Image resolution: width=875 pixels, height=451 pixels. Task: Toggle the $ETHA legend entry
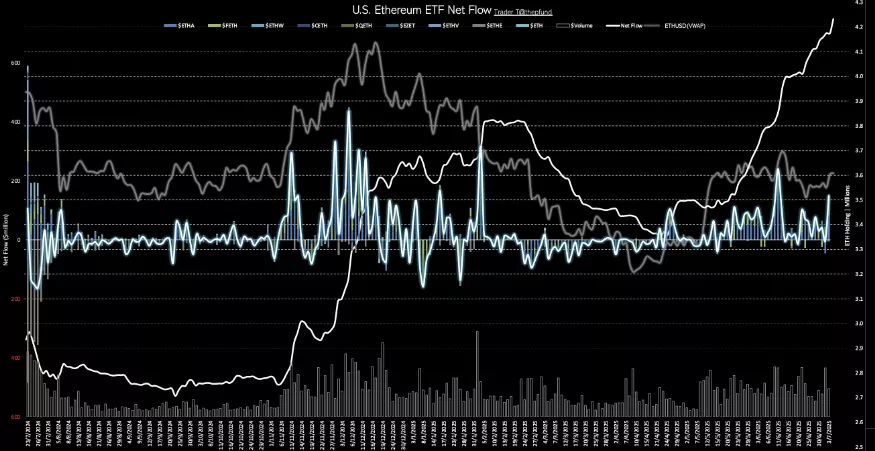[x=179, y=26]
